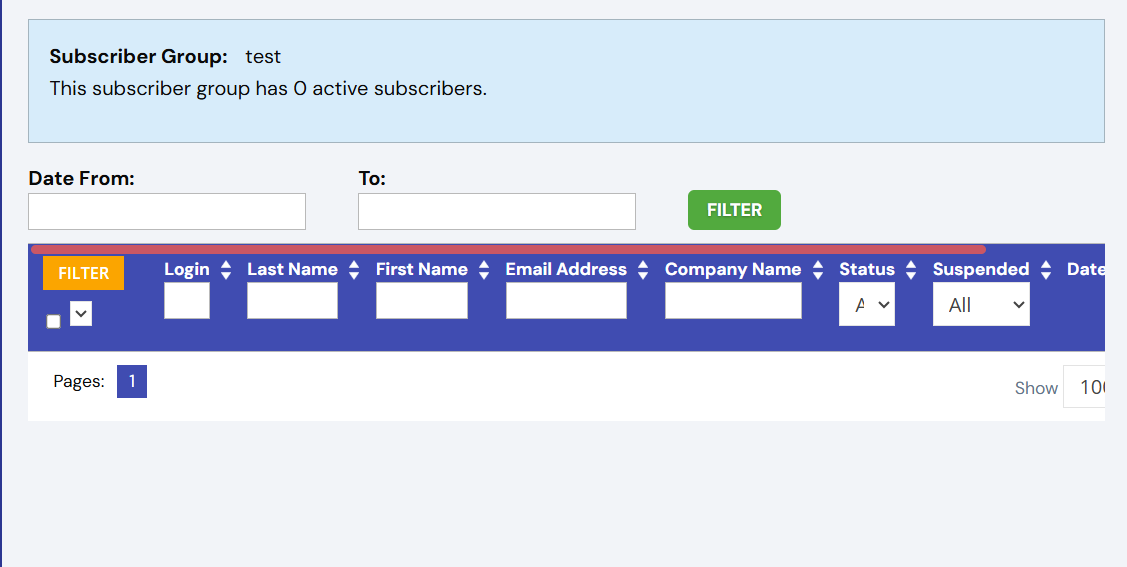Click the Suspended column header text
Viewport: 1127px width, 567px height.
coord(981,269)
